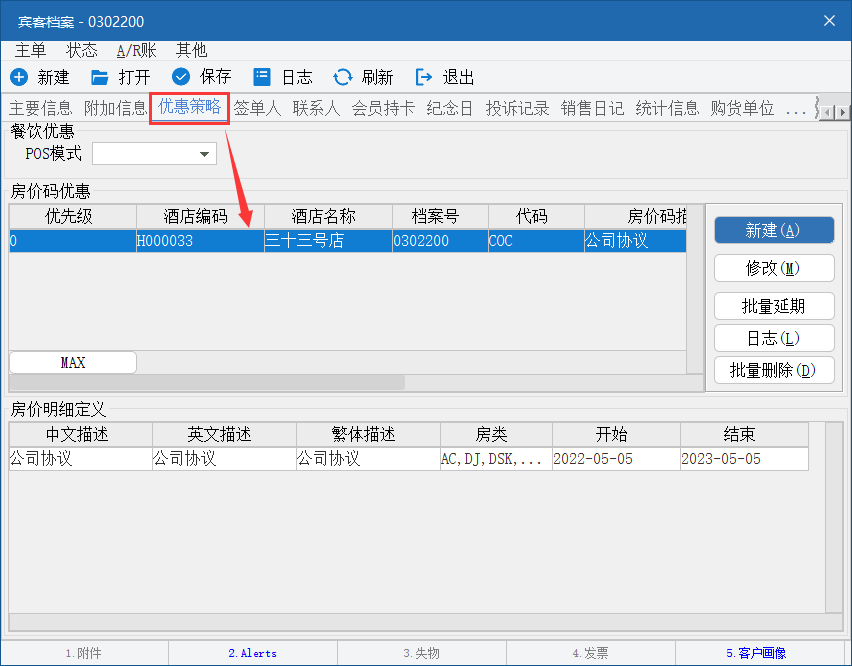Click the 档案号 column header
The height and width of the screenshot is (666, 852).
pos(440,217)
